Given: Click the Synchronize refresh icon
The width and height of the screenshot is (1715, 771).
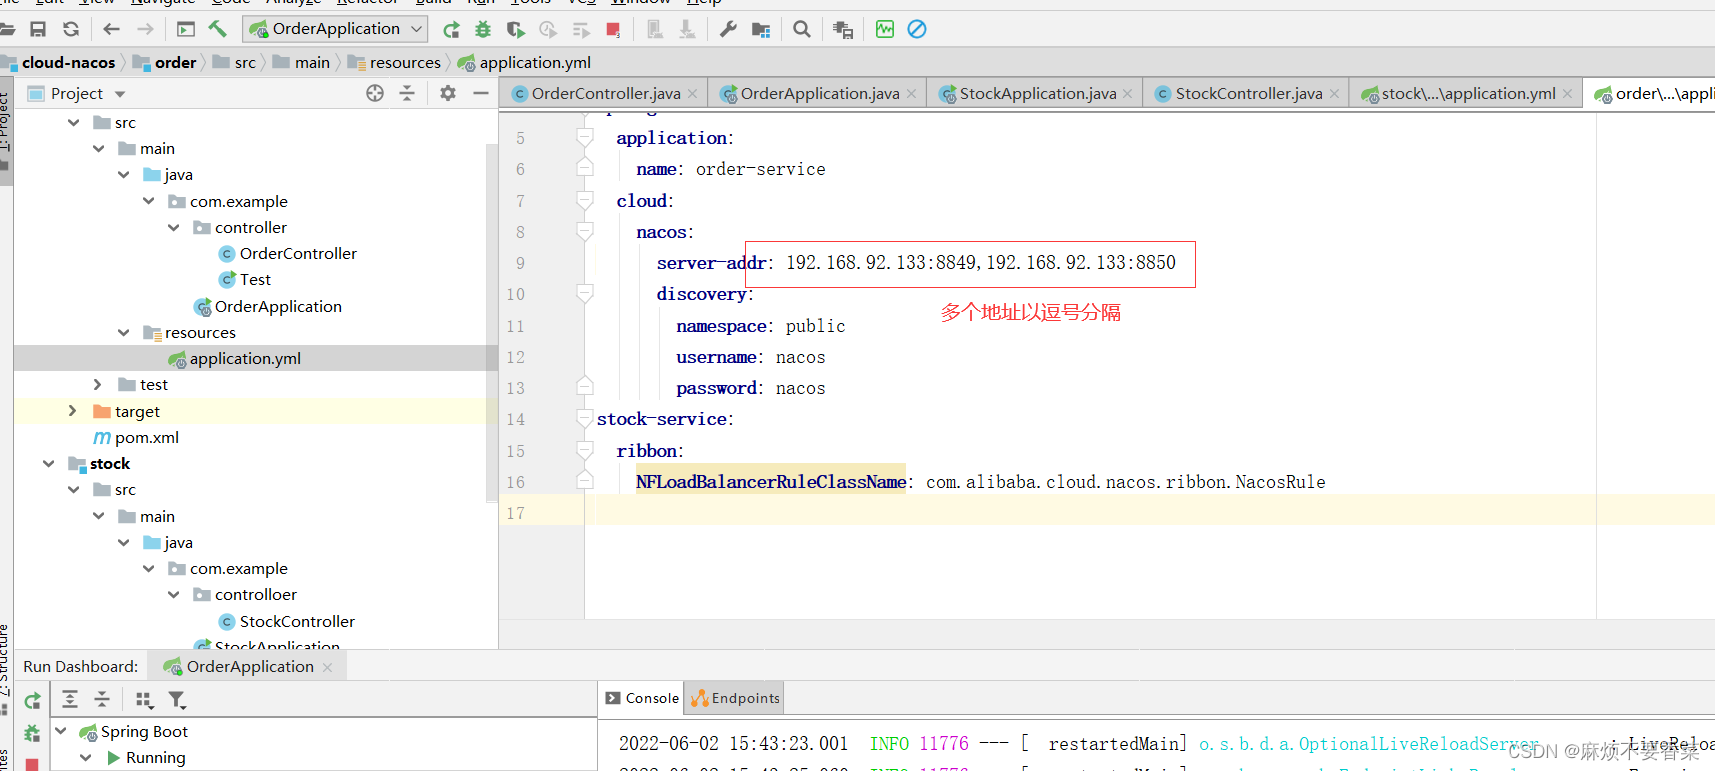Looking at the screenshot, I should coord(70,29).
